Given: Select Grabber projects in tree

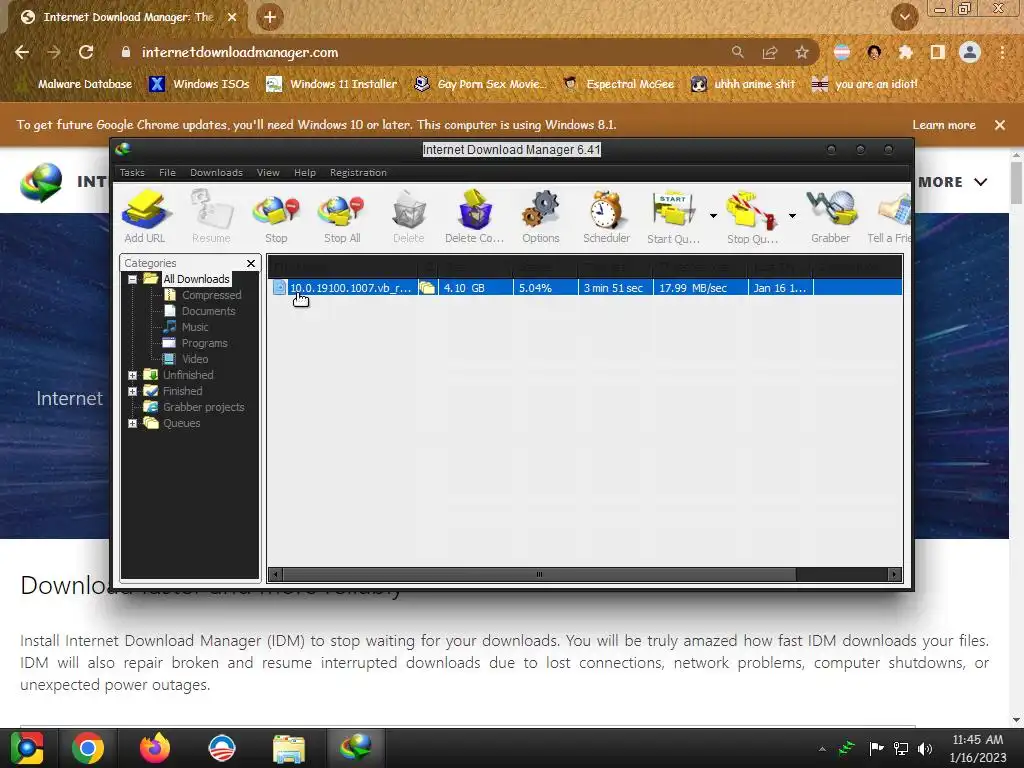Looking at the screenshot, I should pyautogui.click(x=203, y=407).
